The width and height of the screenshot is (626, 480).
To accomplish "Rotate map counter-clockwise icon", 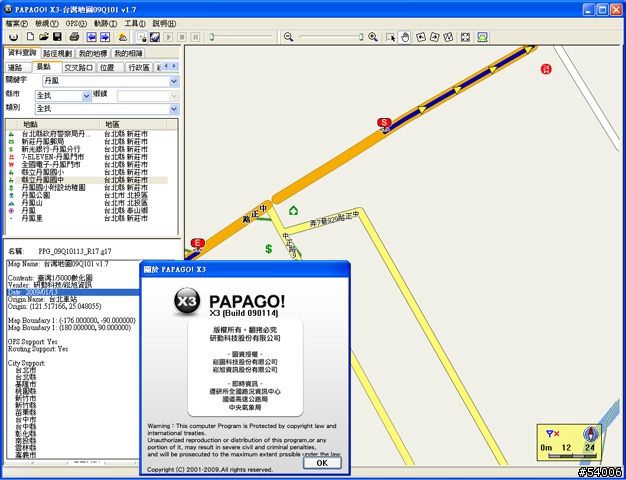I will click(x=421, y=37).
